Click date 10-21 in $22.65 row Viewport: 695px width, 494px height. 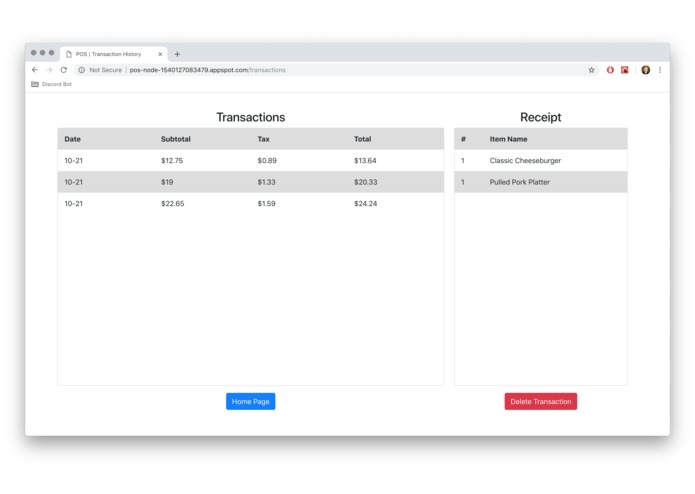pos(74,204)
